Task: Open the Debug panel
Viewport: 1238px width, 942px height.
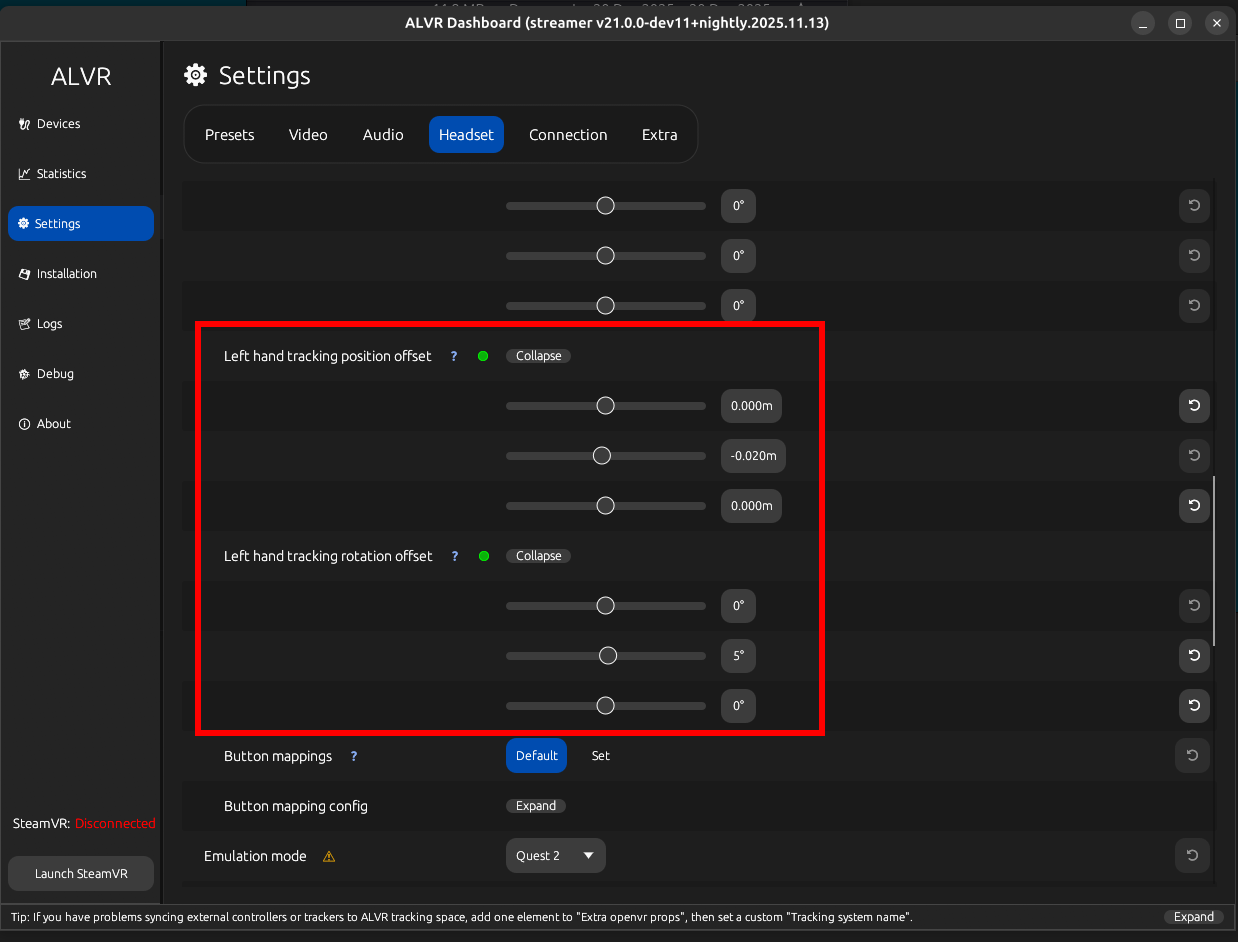Action: tap(53, 373)
